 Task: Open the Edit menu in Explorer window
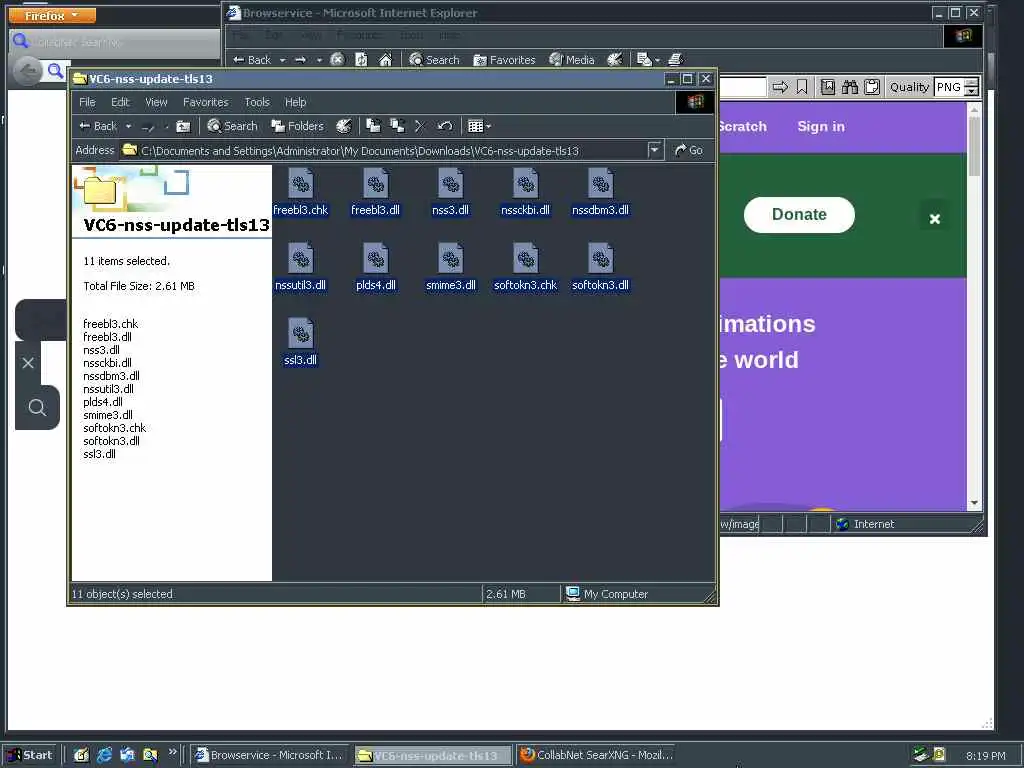[120, 102]
